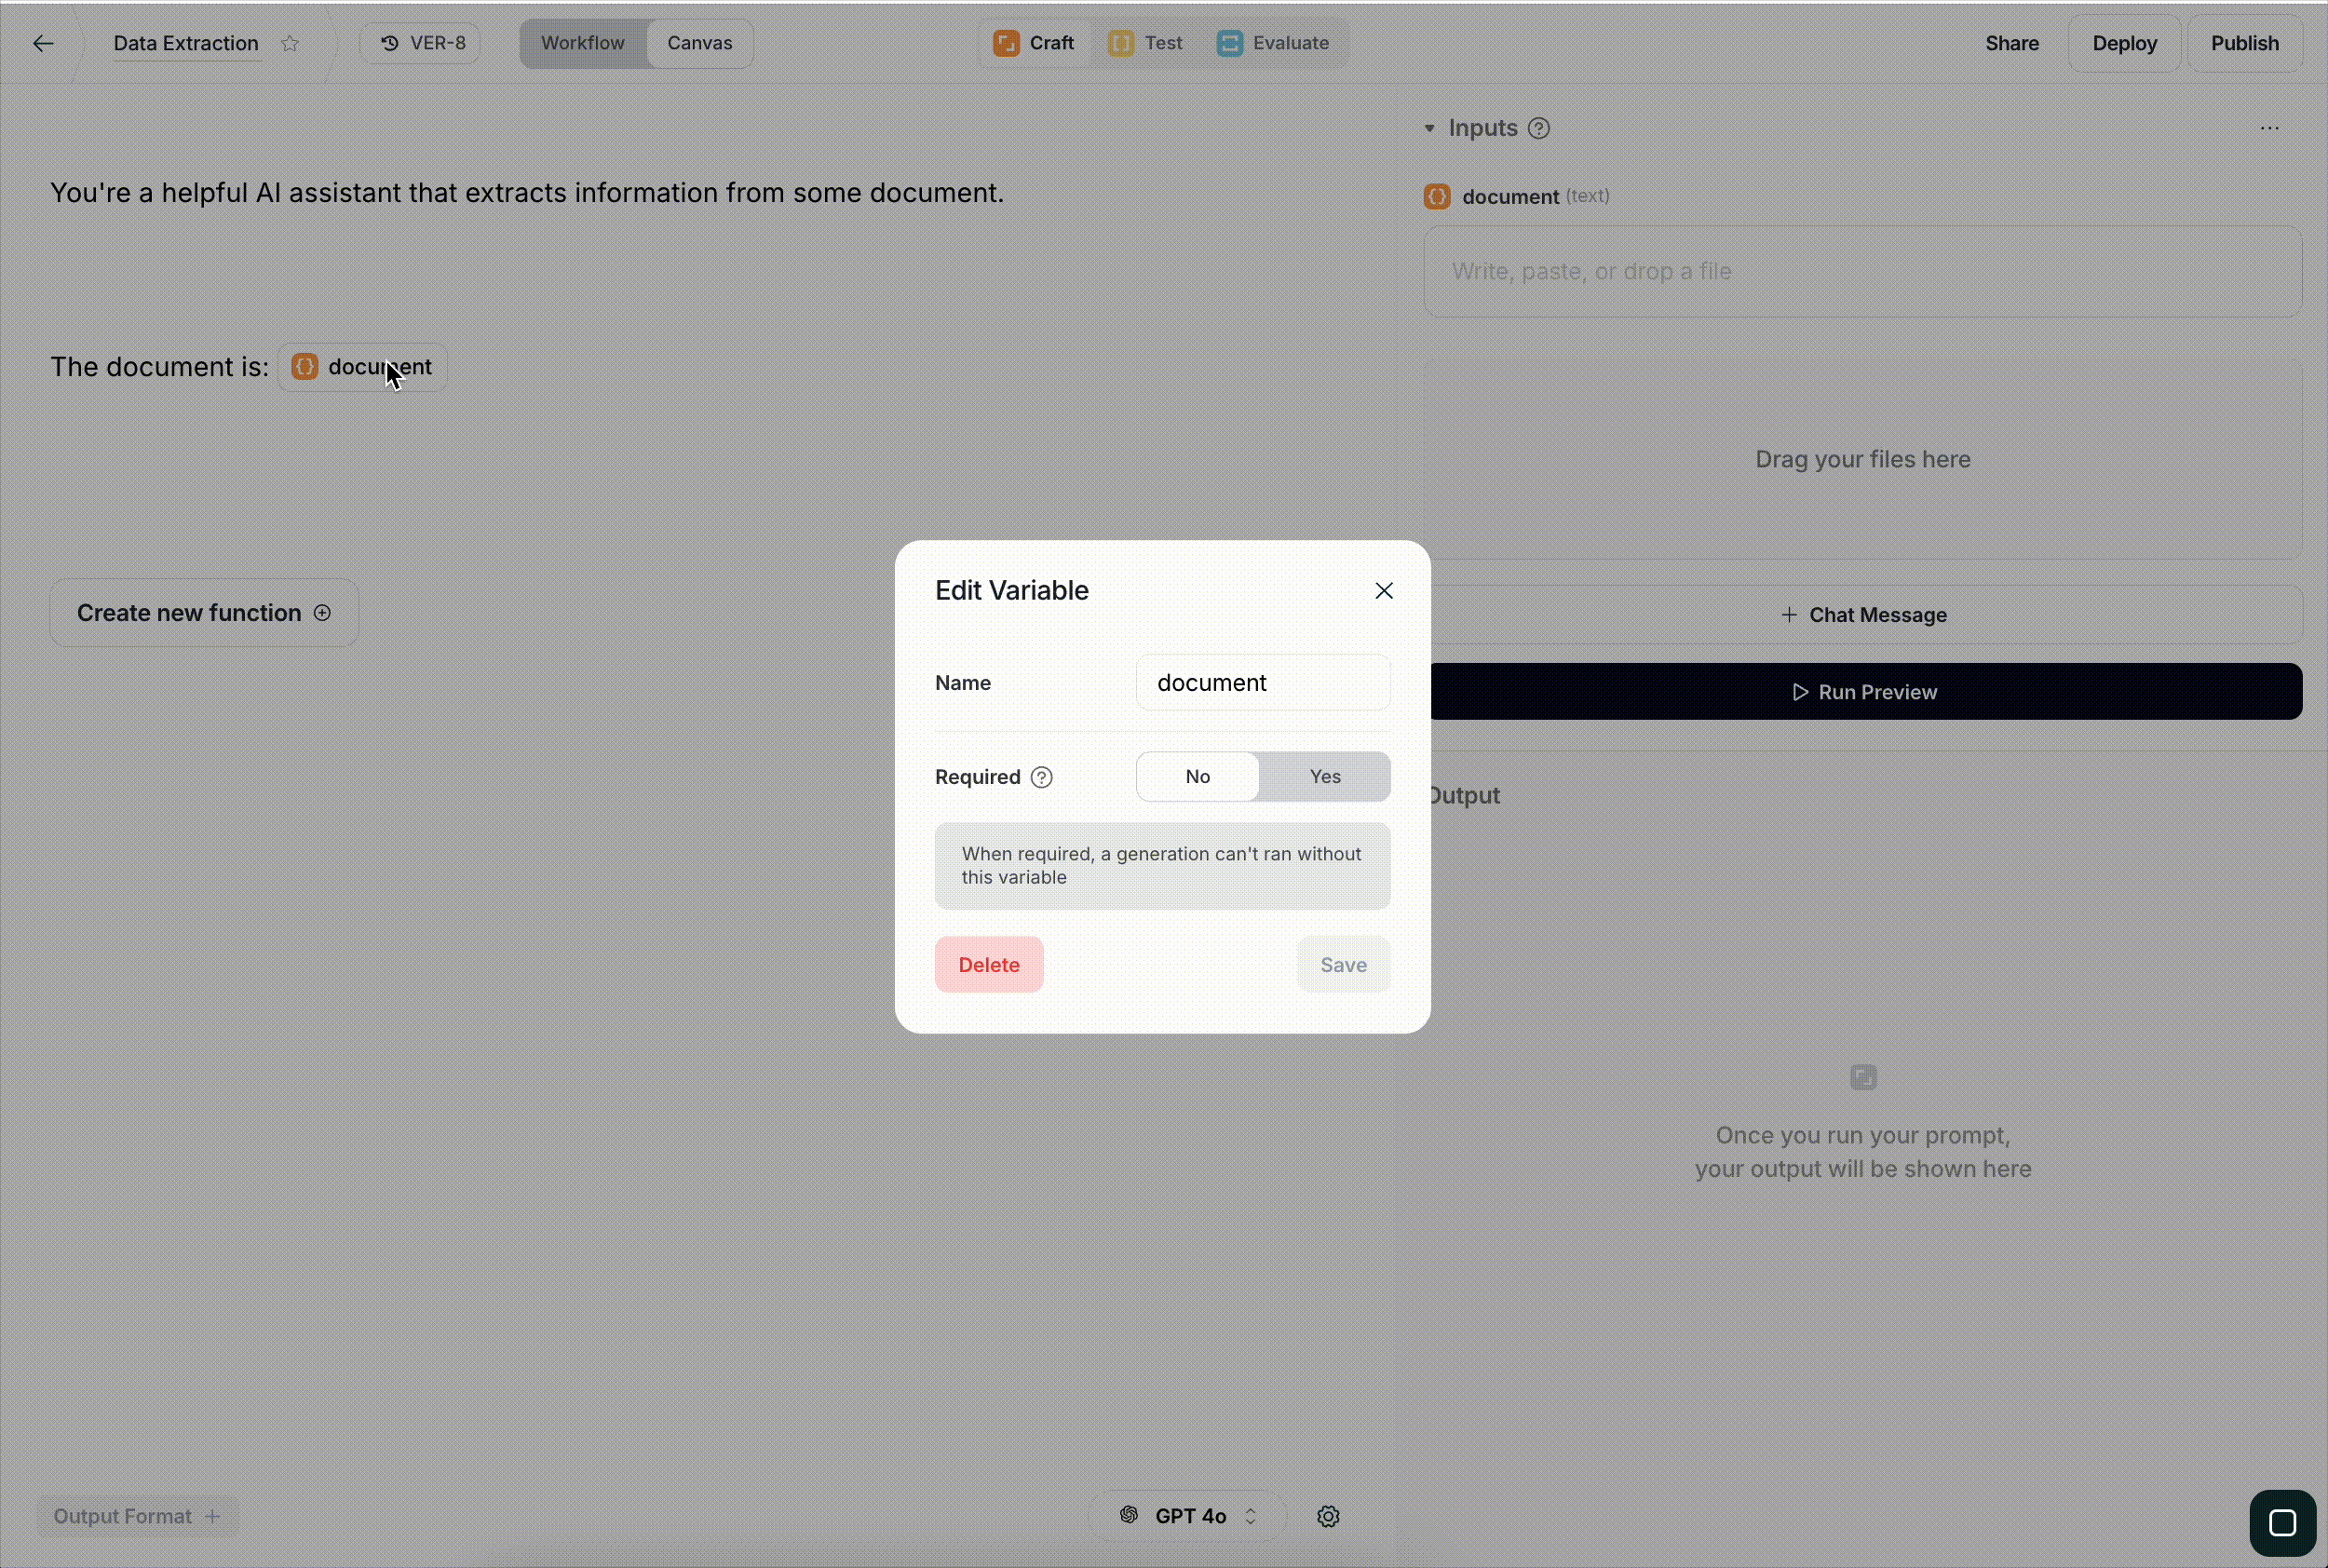2328x1568 pixels.
Task: Click the Name field showing document
Action: point(1262,682)
